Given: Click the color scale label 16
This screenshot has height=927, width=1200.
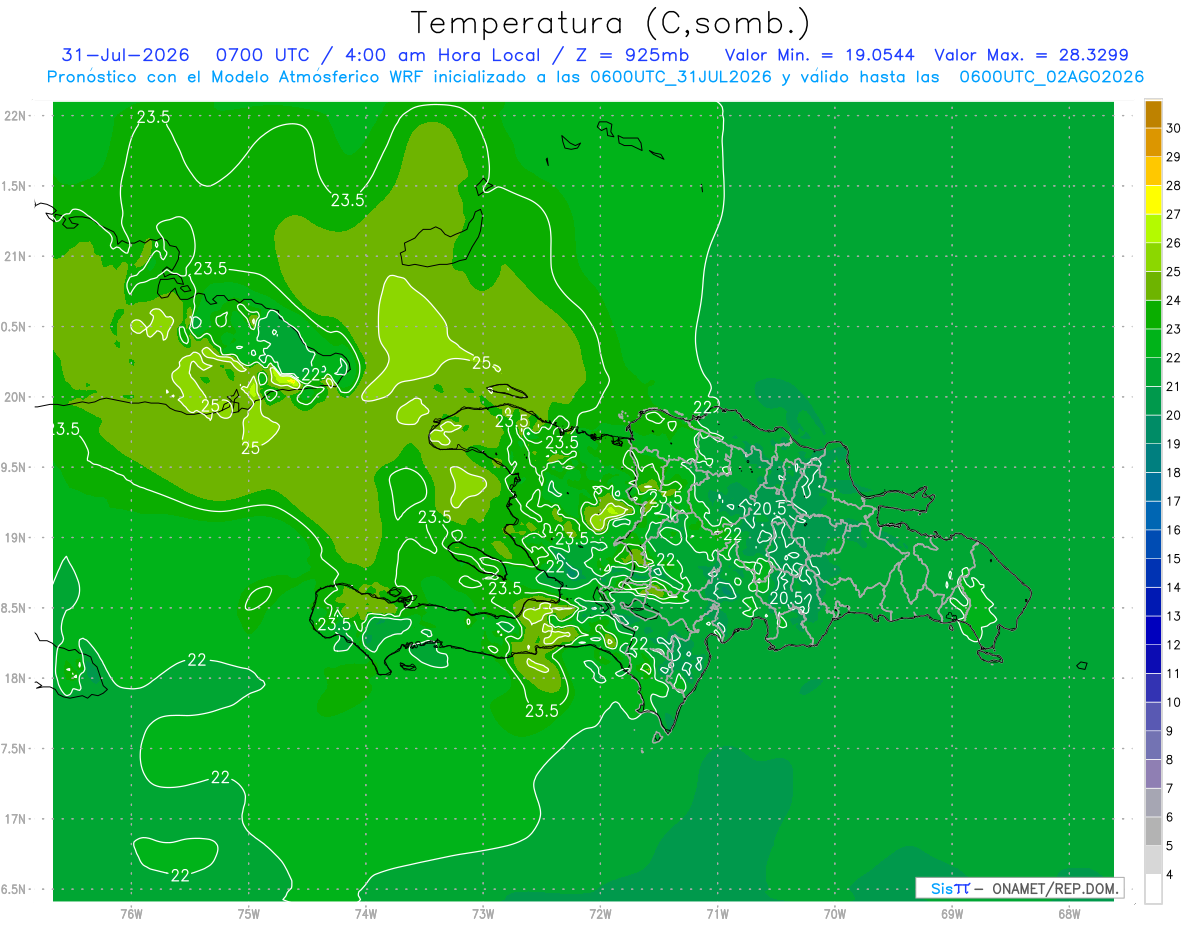Looking at the screenshot, I should (x=1174, y=530).
